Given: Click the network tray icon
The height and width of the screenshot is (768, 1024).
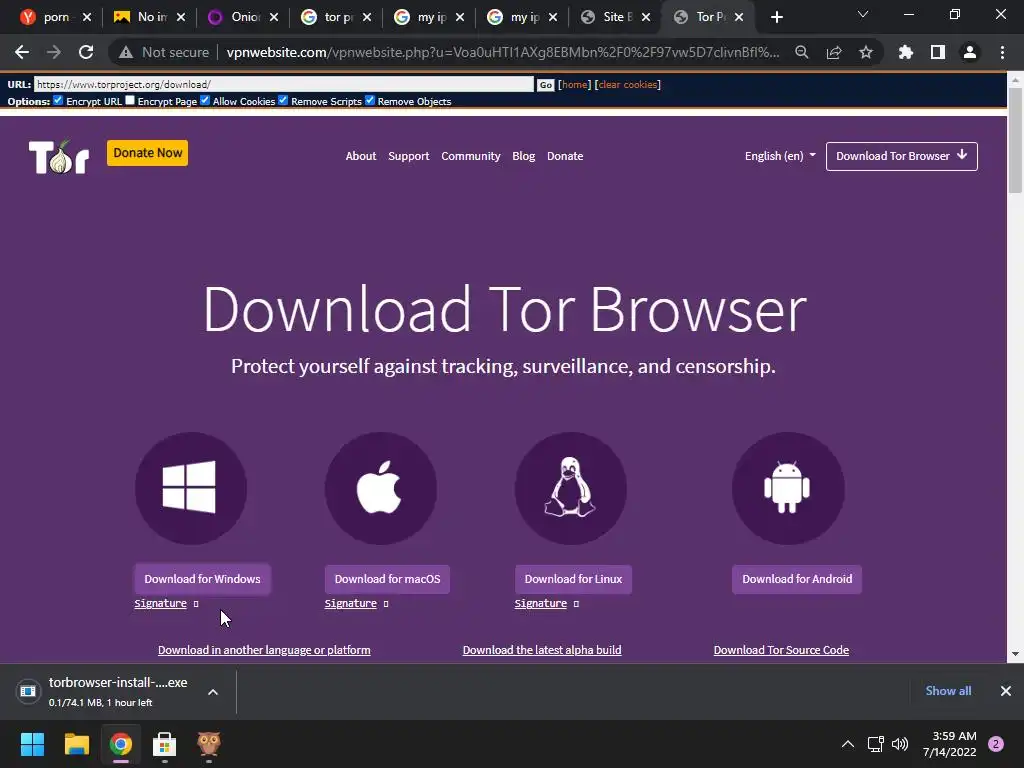Looking at the screenshot, I should click(875, 744).
